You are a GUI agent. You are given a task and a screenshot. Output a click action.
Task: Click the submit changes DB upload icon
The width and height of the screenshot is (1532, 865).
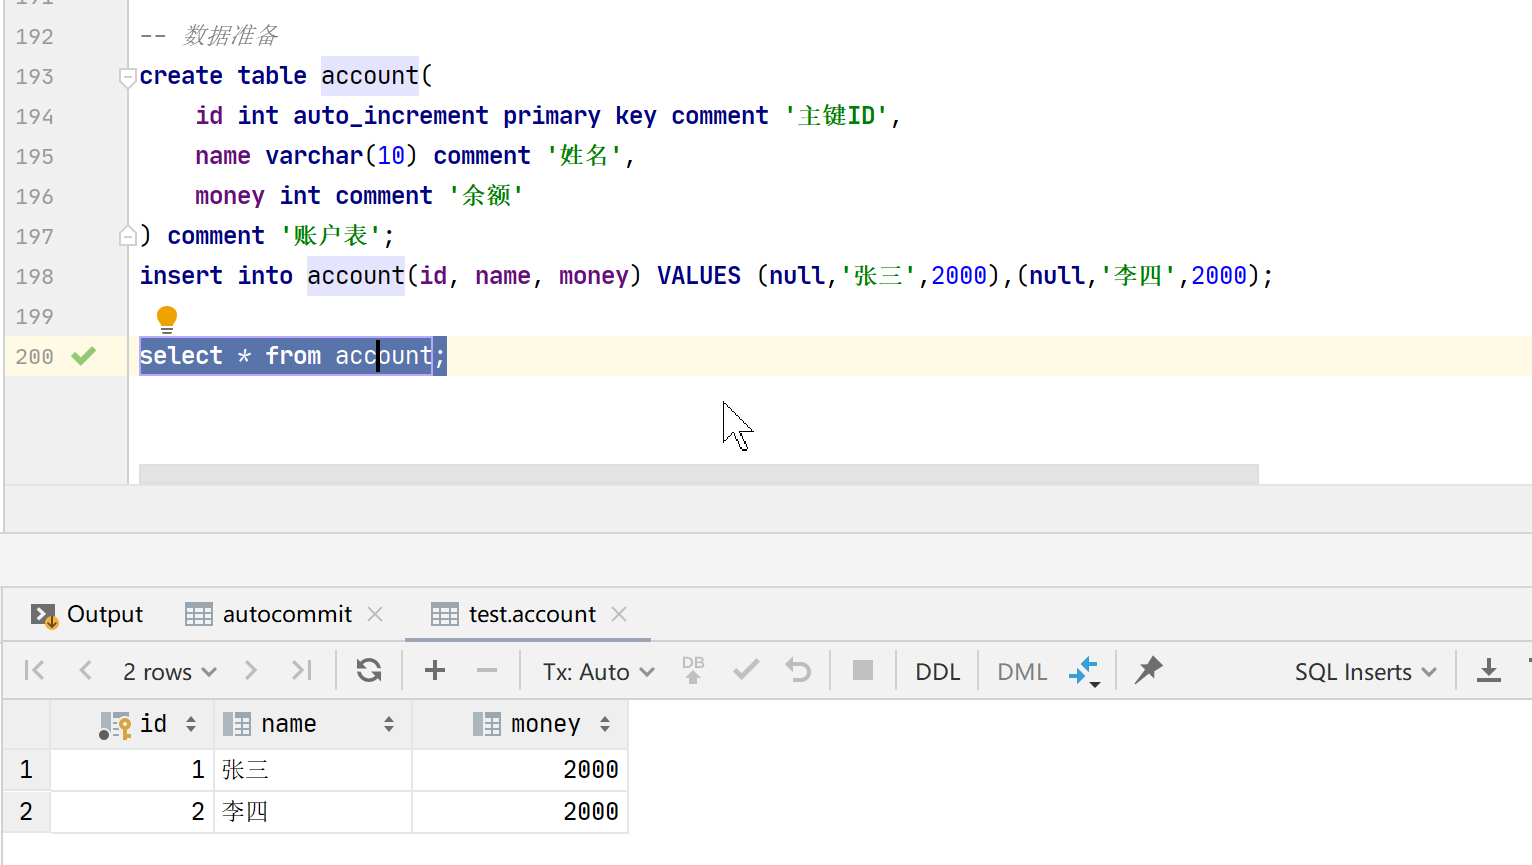pyautogui.click(x=693, y=670)
